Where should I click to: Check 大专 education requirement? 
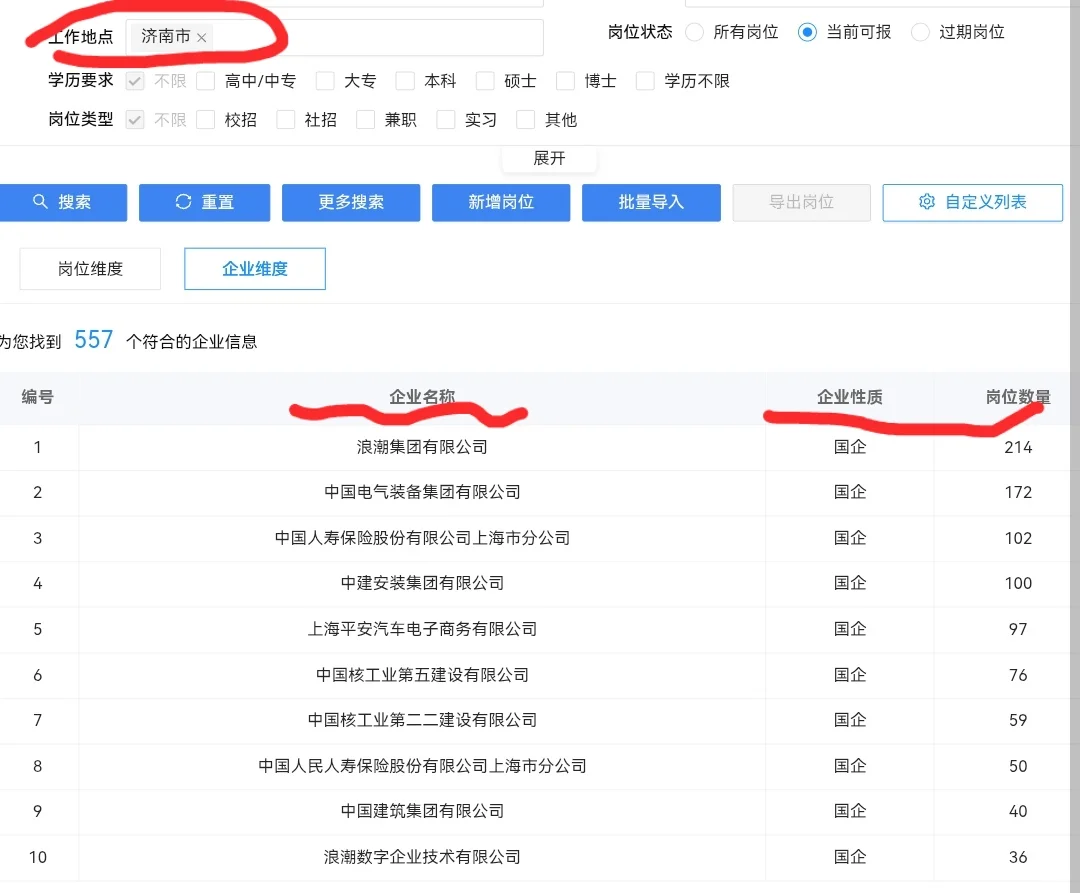(325, 81)
